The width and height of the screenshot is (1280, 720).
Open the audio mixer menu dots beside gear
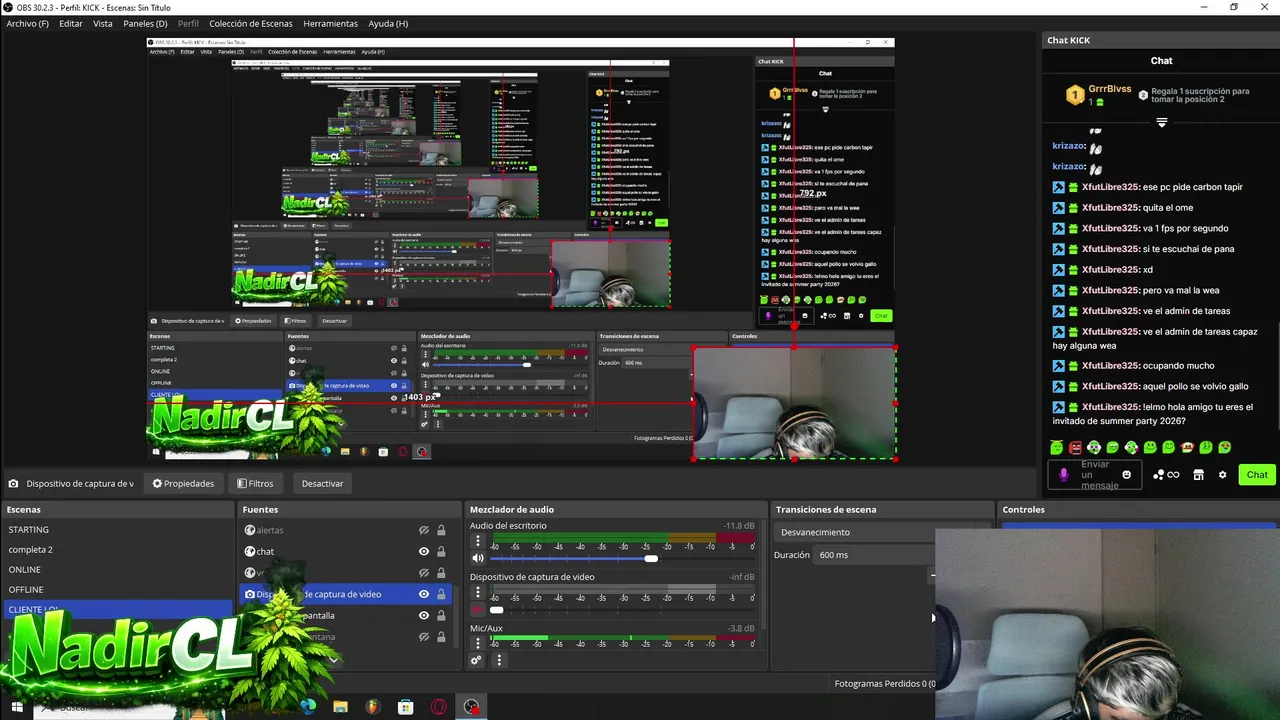[x=499, y=660]
